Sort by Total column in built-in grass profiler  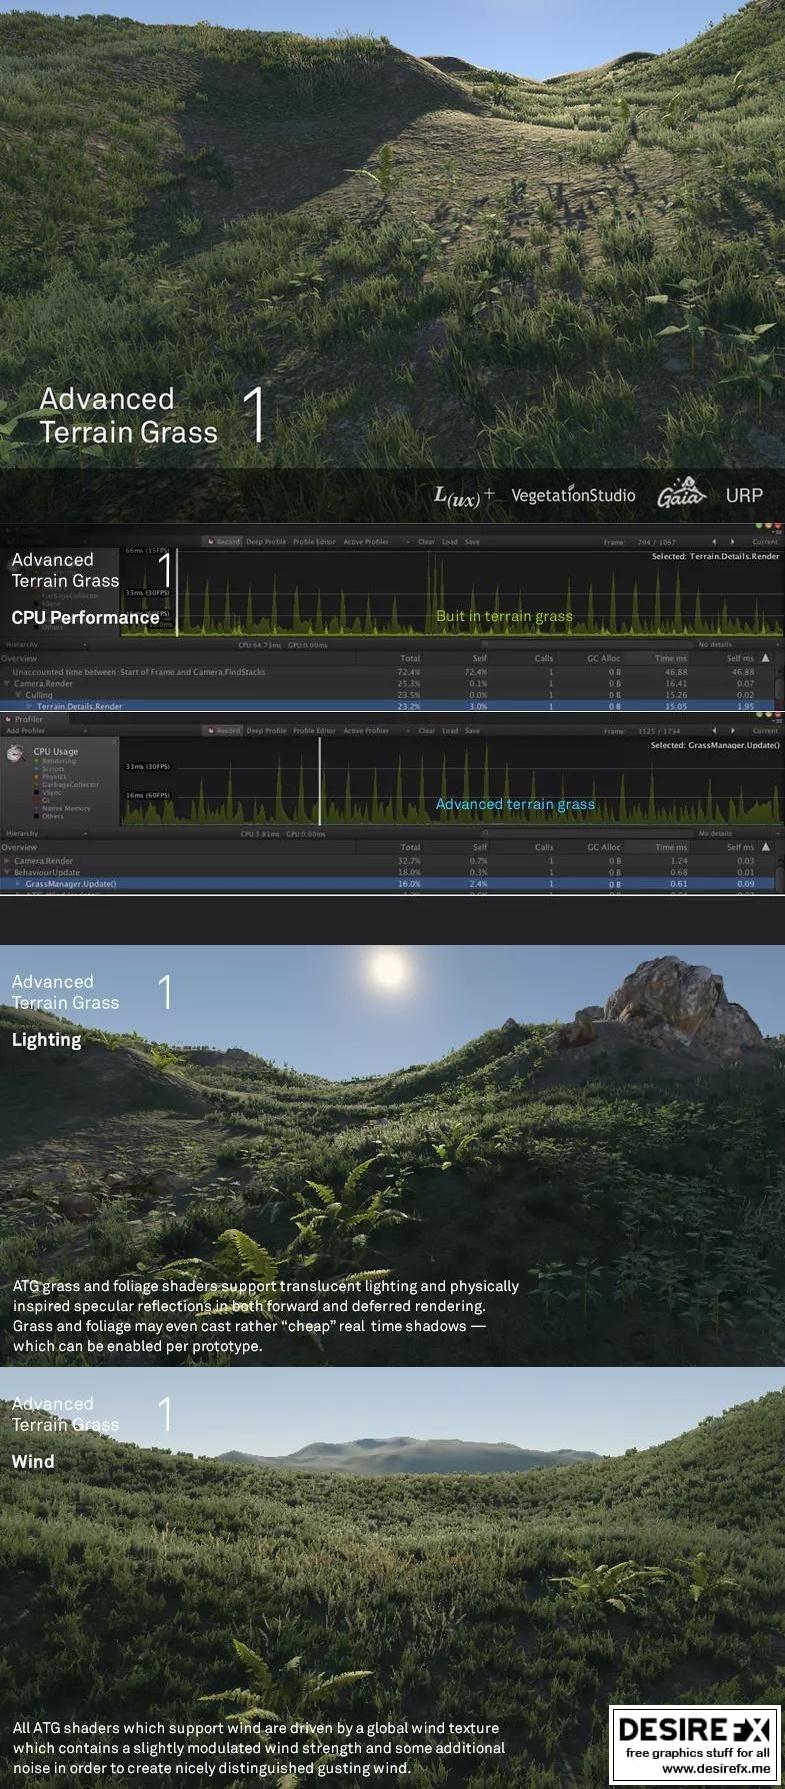click(410, 658)
